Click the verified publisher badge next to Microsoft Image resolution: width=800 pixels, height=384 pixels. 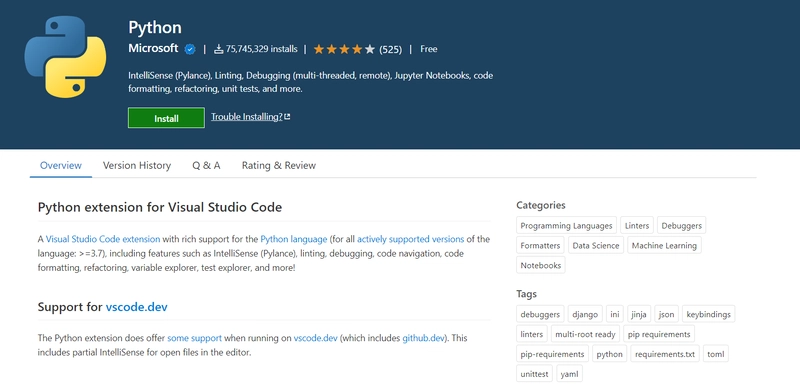click(x=190, y=49)
